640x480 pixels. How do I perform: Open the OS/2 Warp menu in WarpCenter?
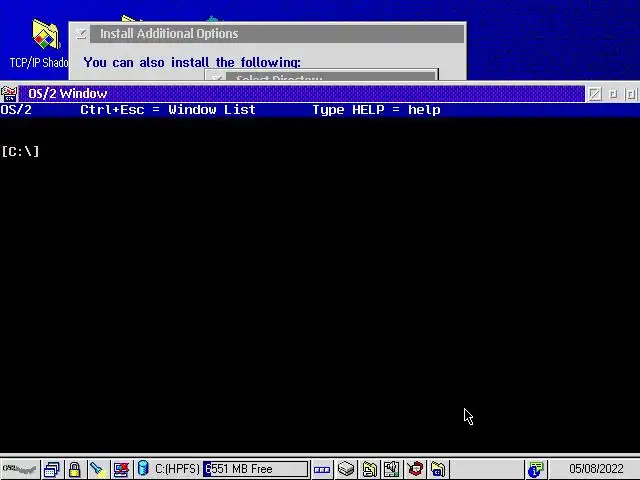coord(20,469)
